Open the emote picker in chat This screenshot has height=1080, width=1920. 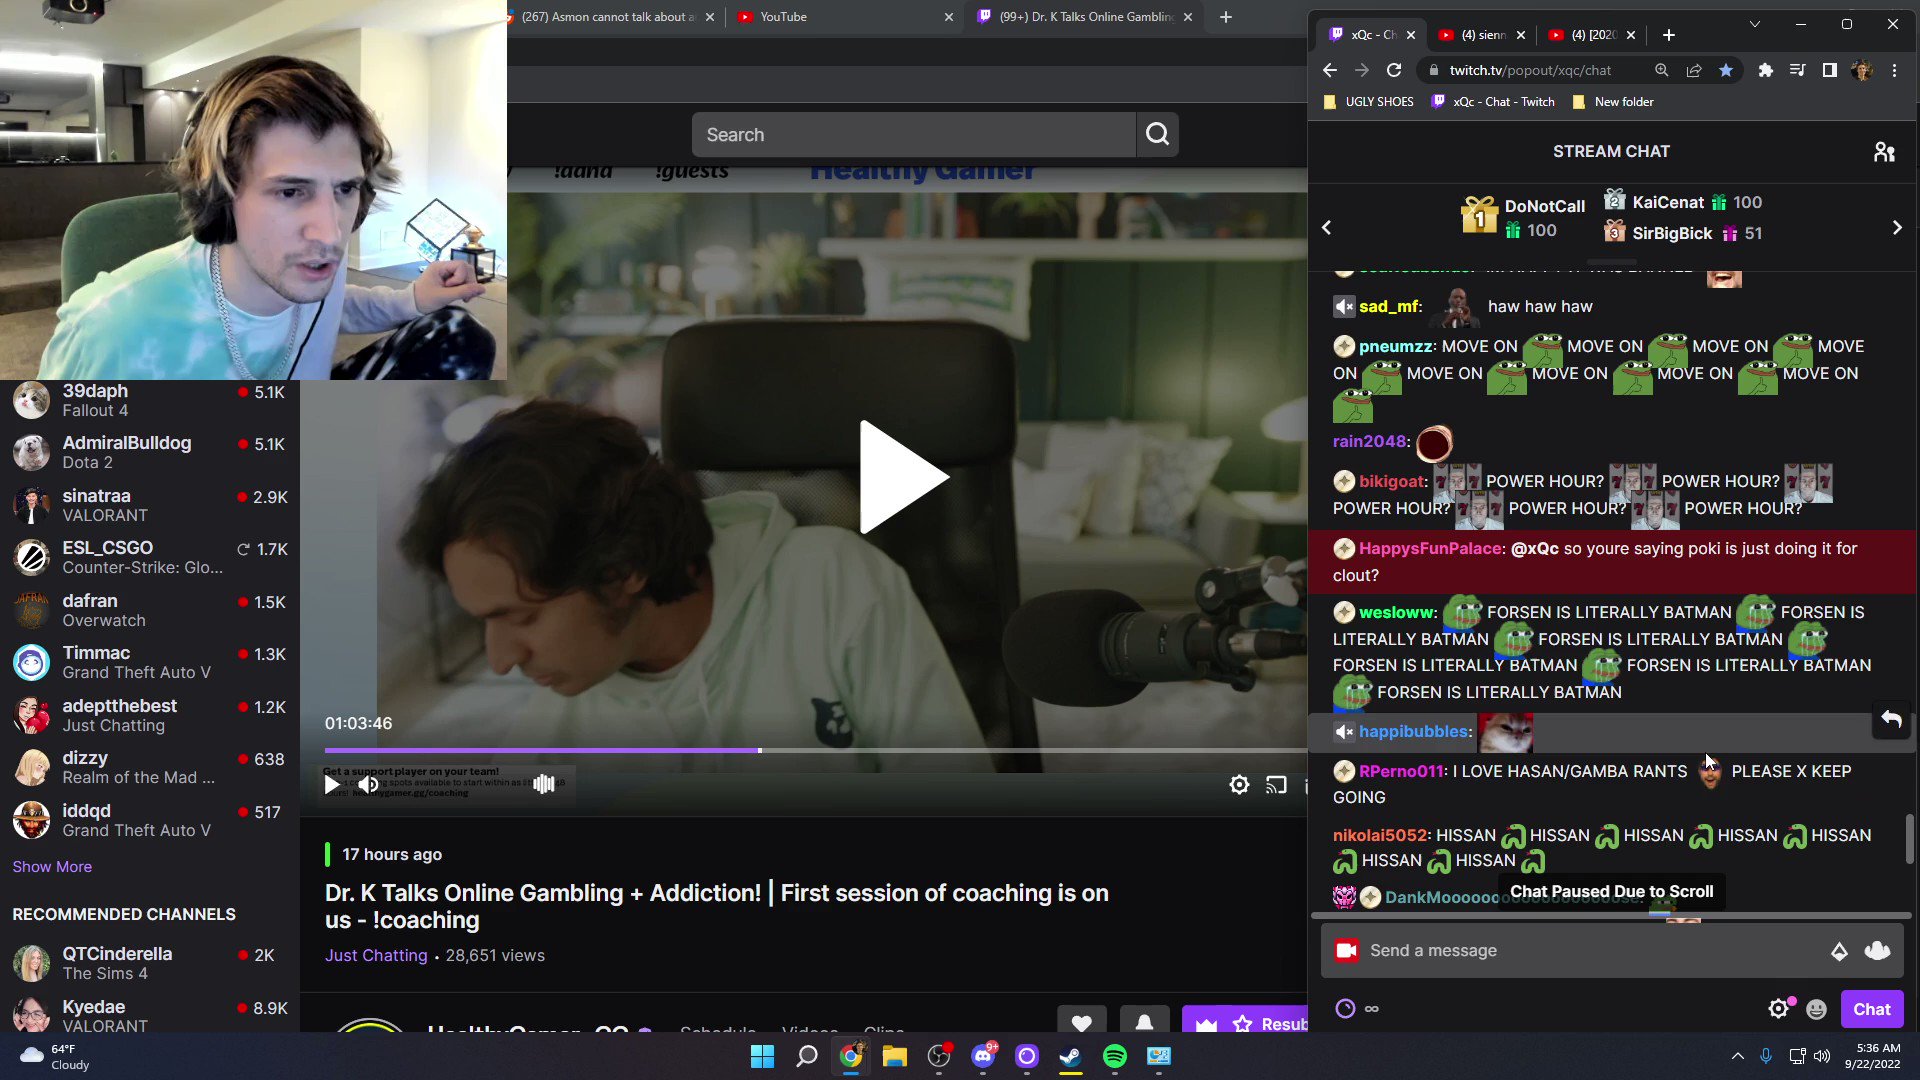coord(1815,1008)
